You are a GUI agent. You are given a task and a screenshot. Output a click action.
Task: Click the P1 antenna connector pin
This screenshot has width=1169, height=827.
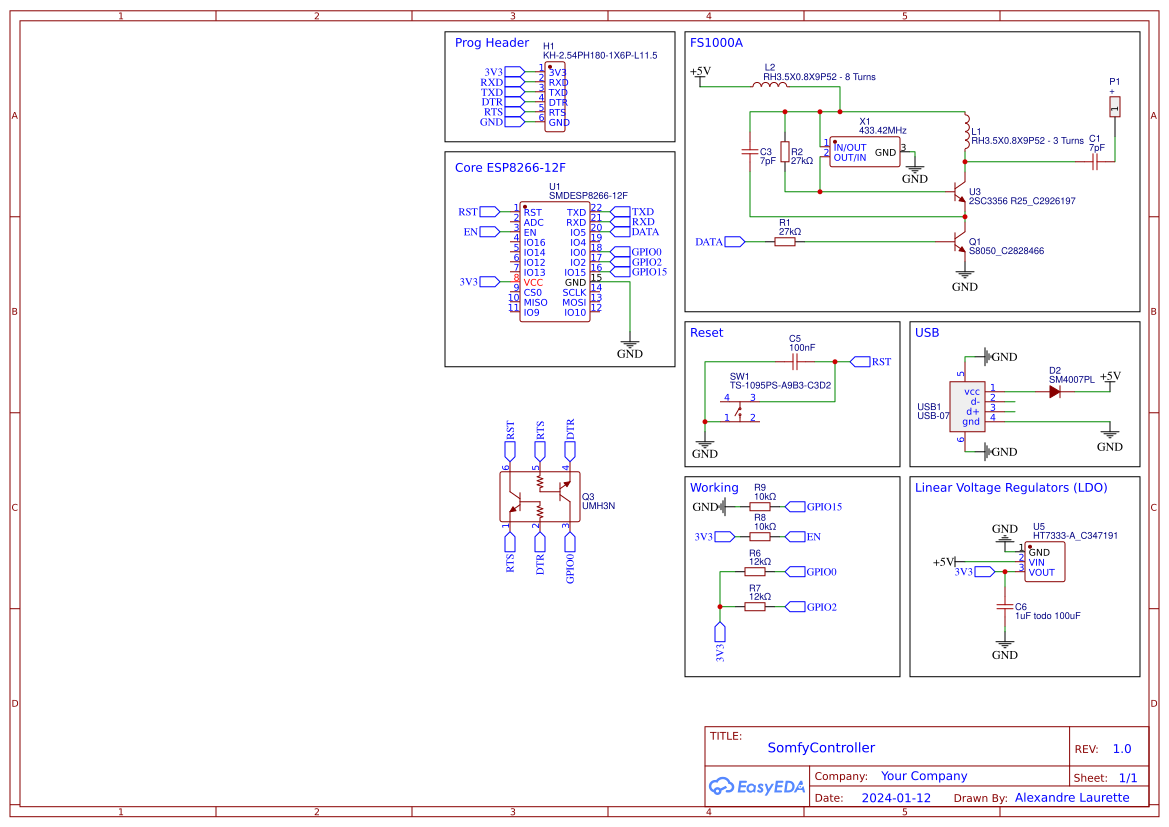click(1114, 105)
